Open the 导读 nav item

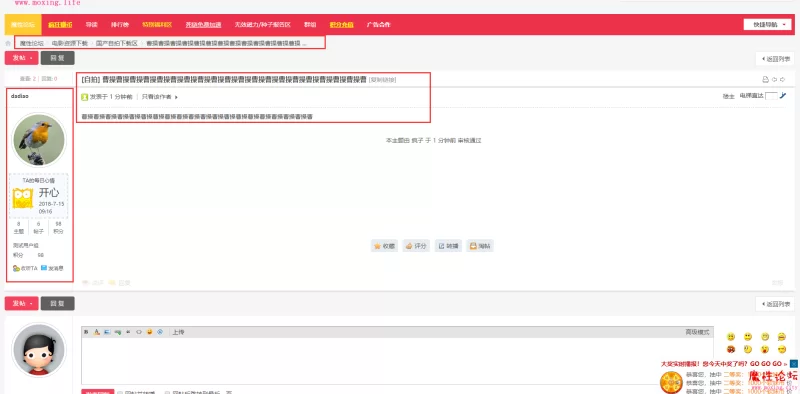pyautogui.click(x=91, y=24)
